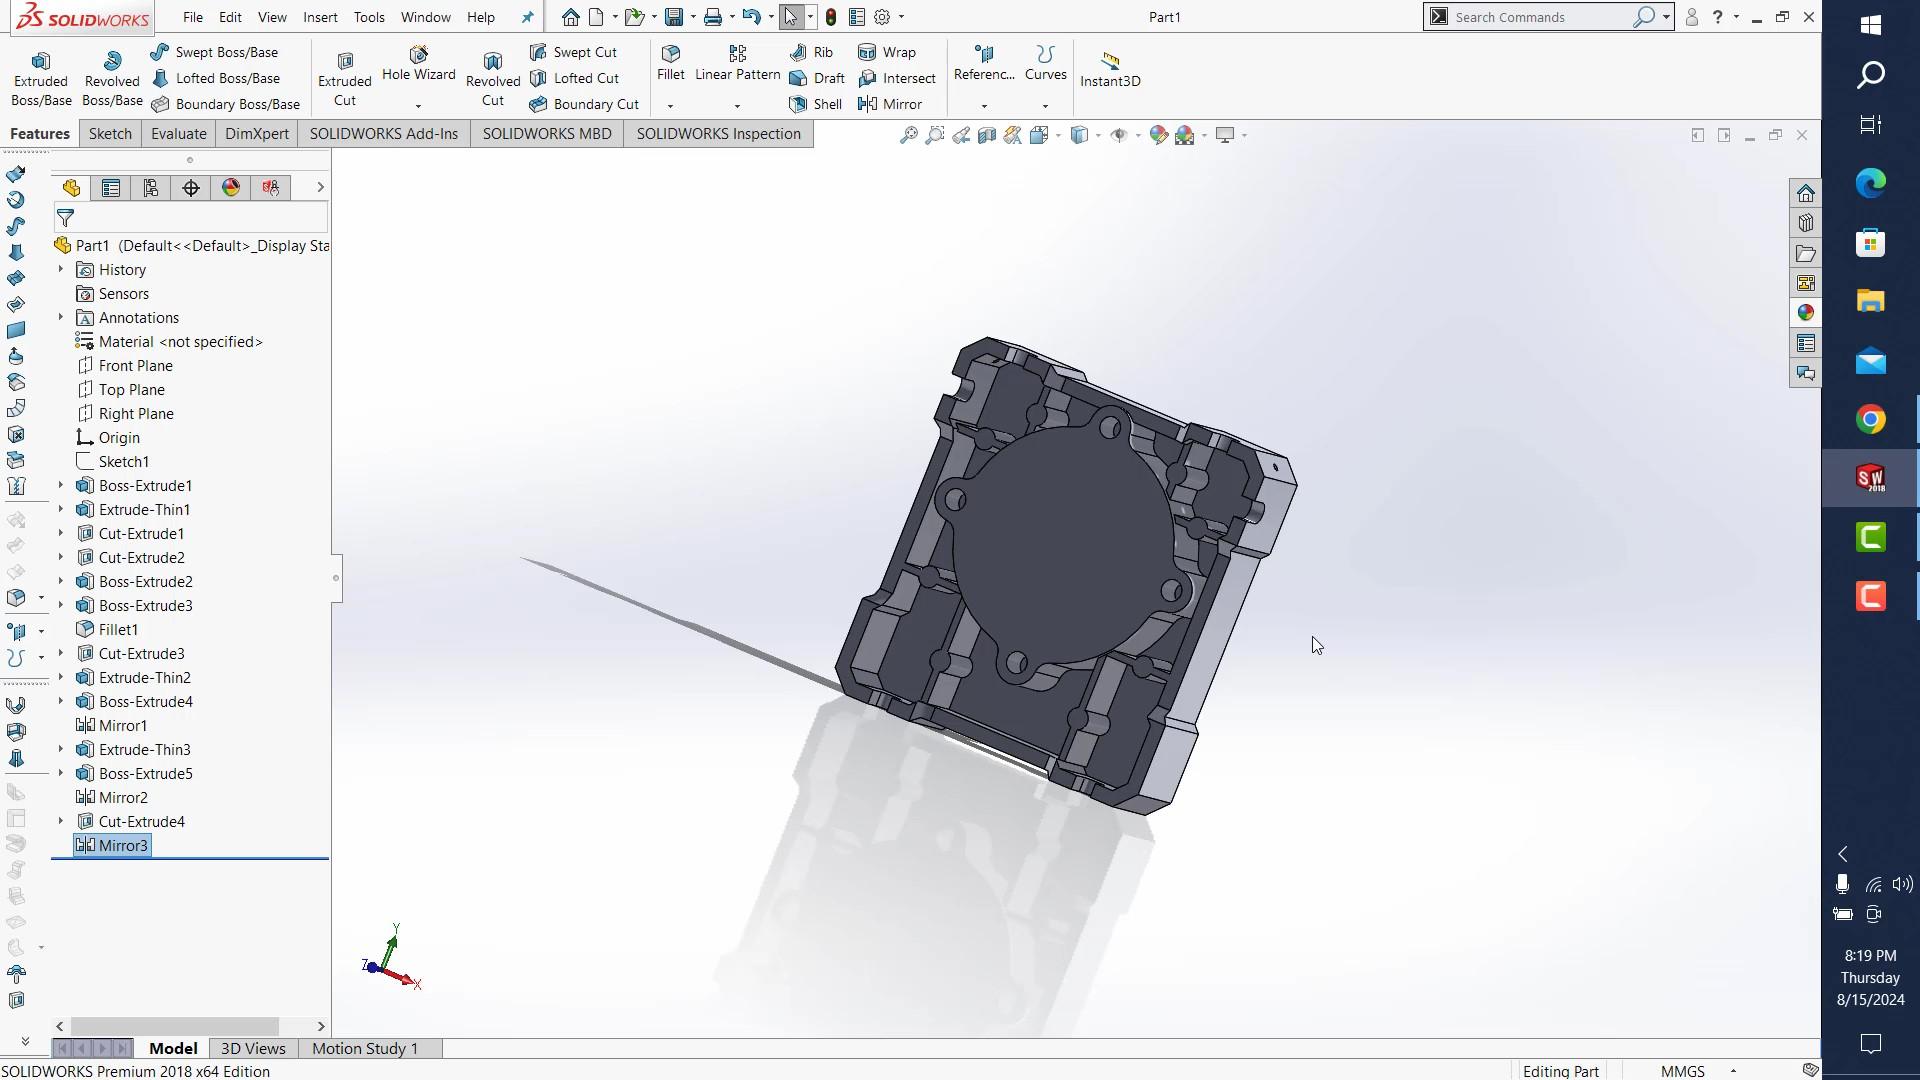The width and height of the screenshot is (1920, 1080).
Task: Pin the menu bar with pushpin
Action: click(527, 17)
